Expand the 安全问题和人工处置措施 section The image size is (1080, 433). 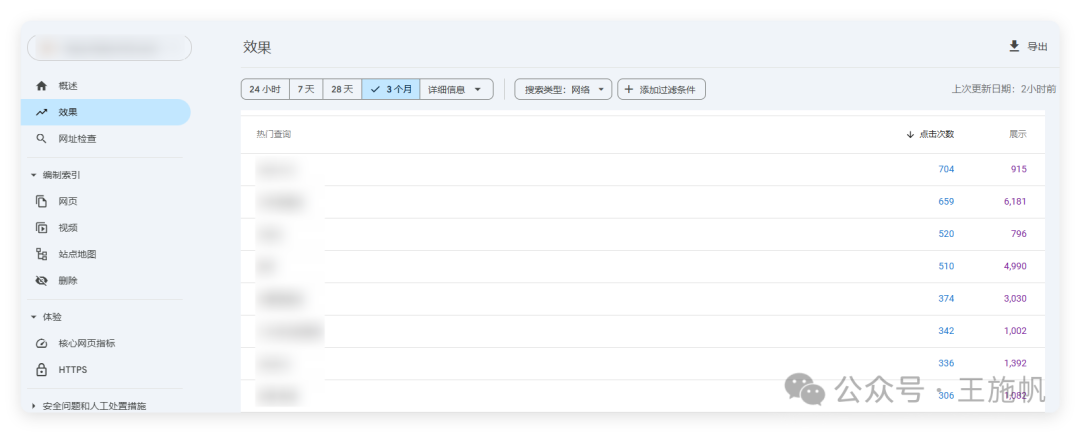click(x=33, y=406)
